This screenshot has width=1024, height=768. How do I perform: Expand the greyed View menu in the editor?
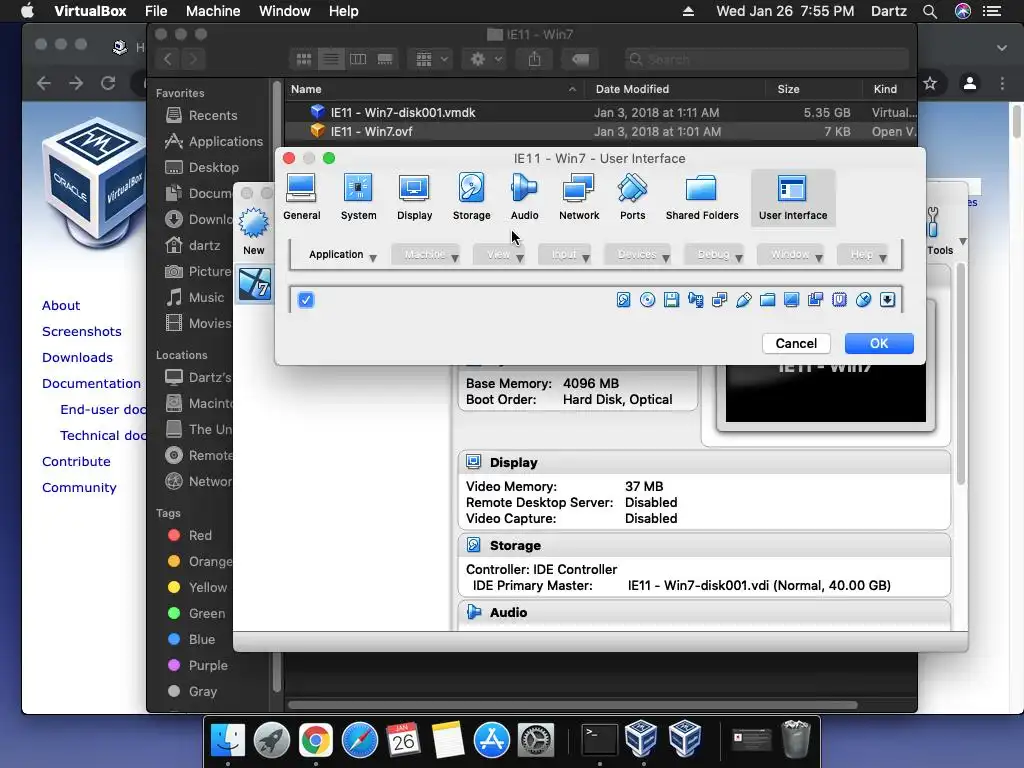coord(500,255)
